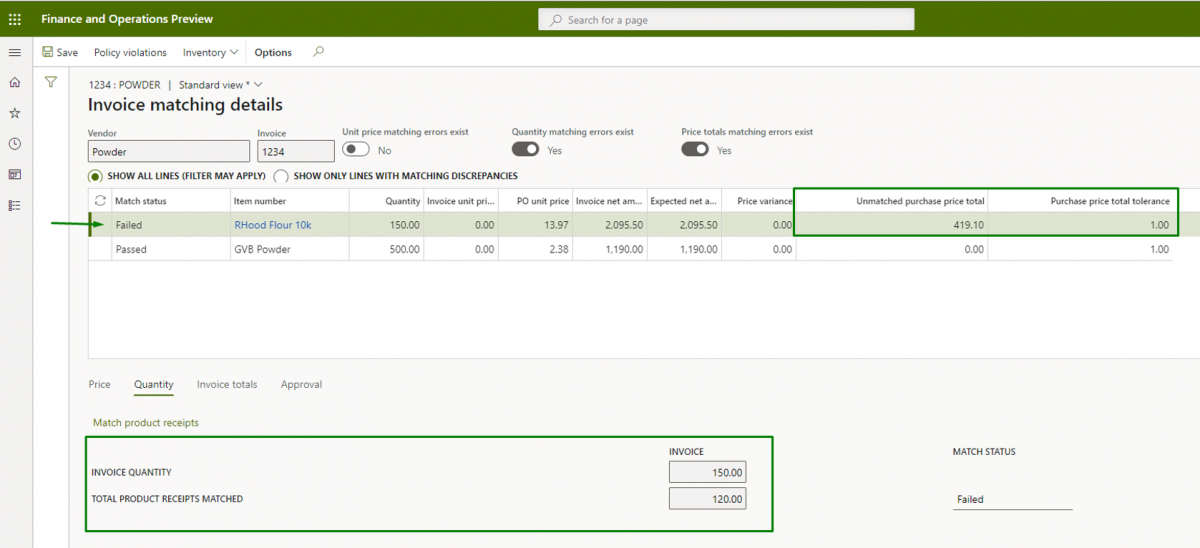Select the Failed match status cell
This screenshot has width=1200, height=548.
[171, 225]
